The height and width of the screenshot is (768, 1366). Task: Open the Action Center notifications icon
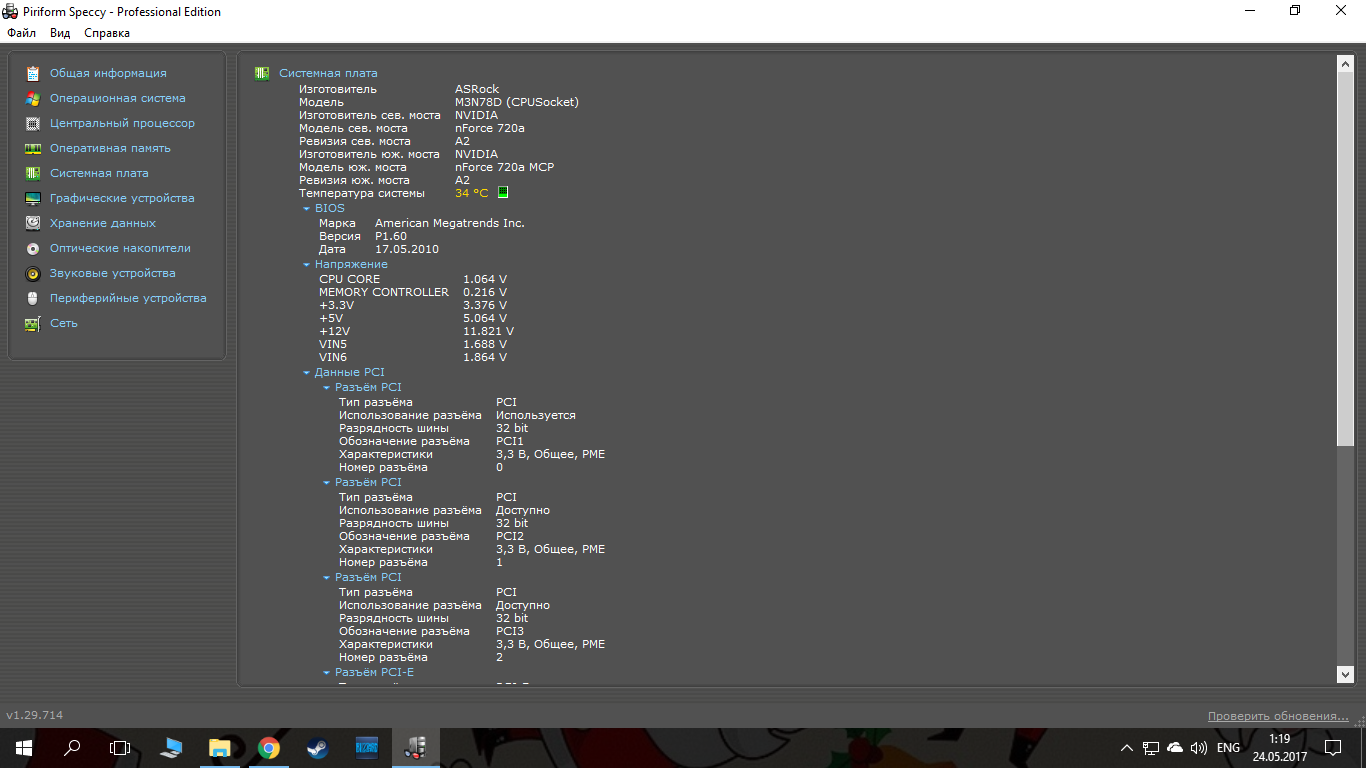click(x=1333, y=747)
